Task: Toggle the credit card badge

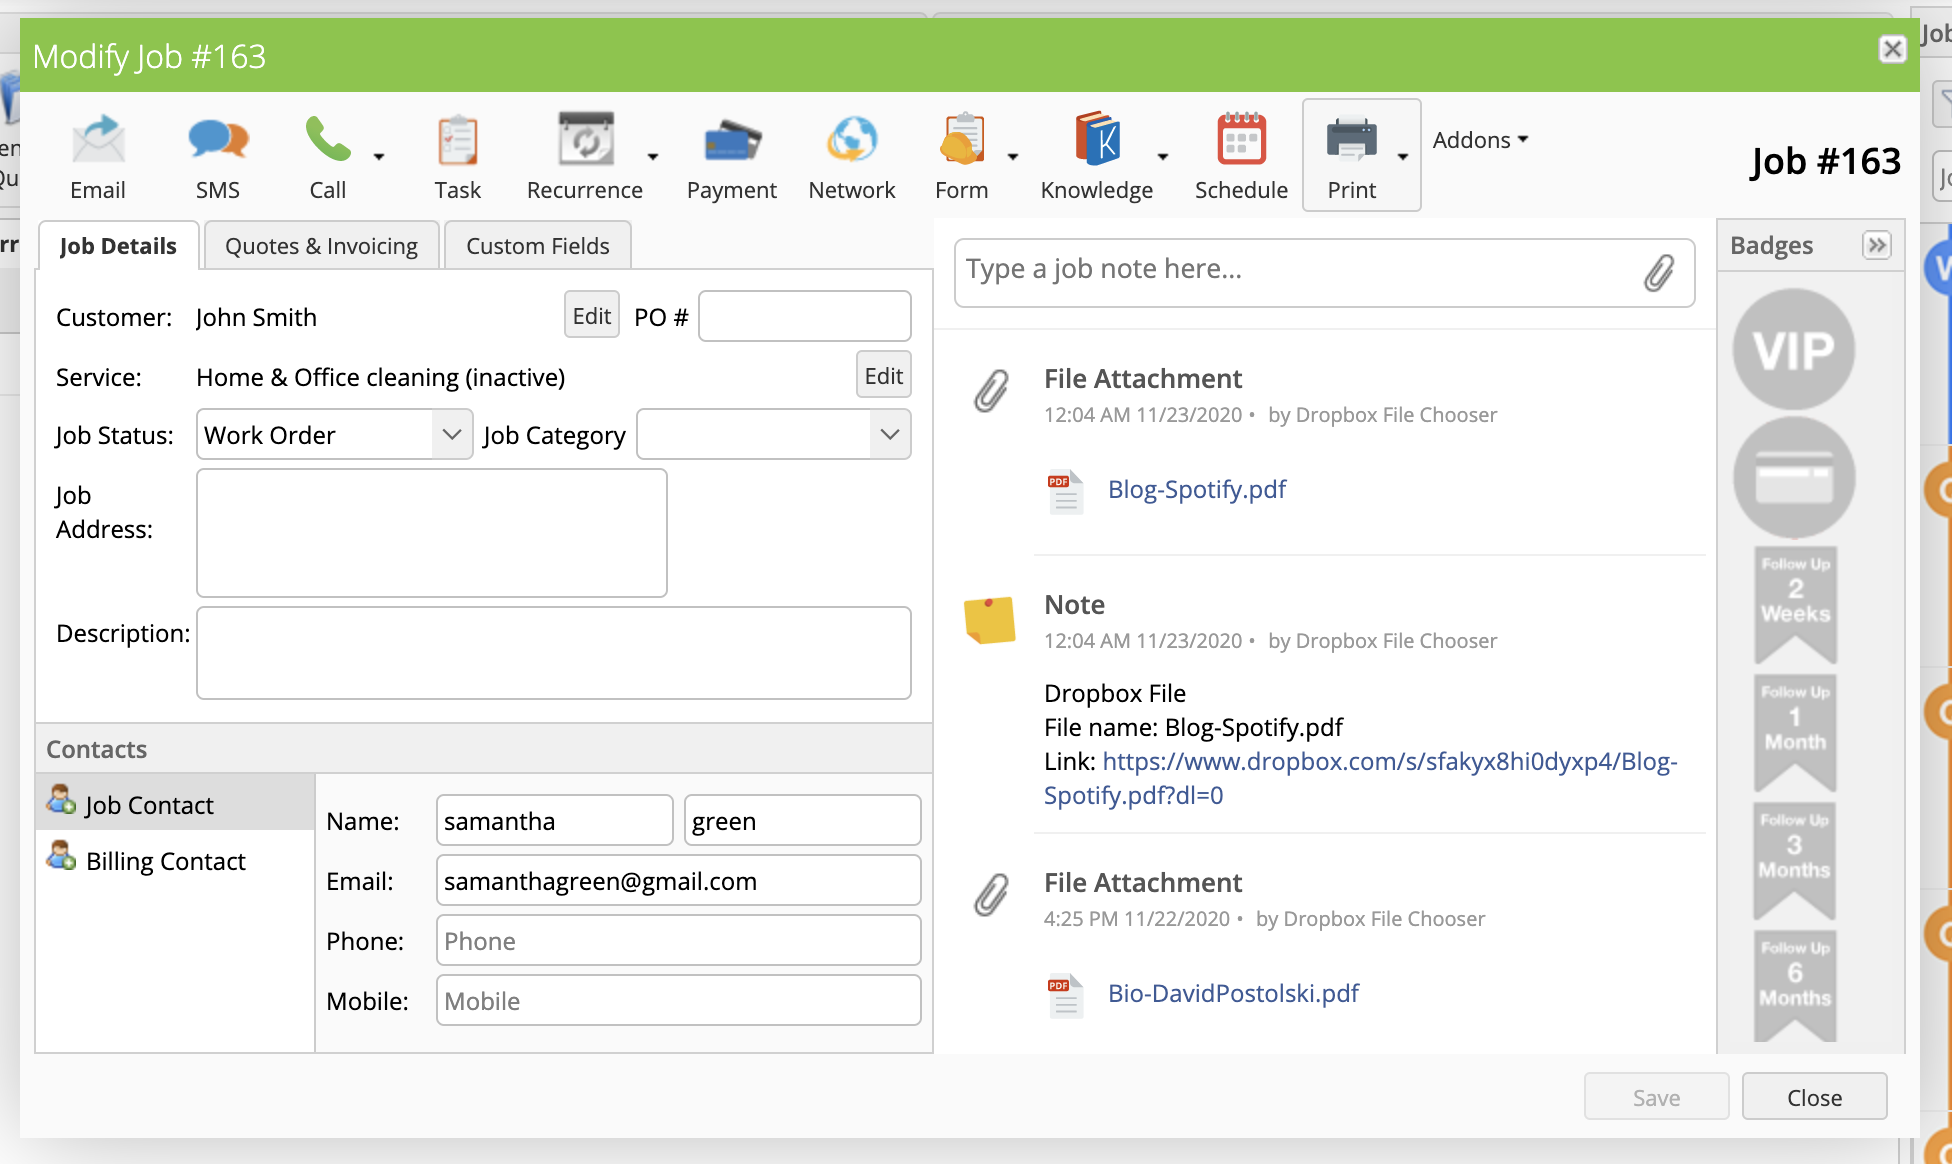Action: coord(1794,478)
